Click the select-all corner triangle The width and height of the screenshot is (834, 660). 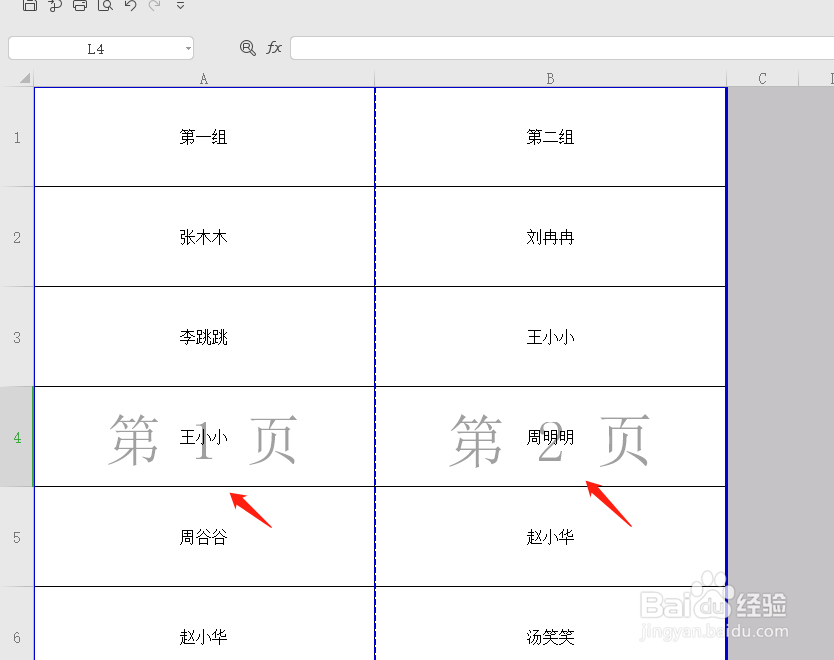(24, 79)
